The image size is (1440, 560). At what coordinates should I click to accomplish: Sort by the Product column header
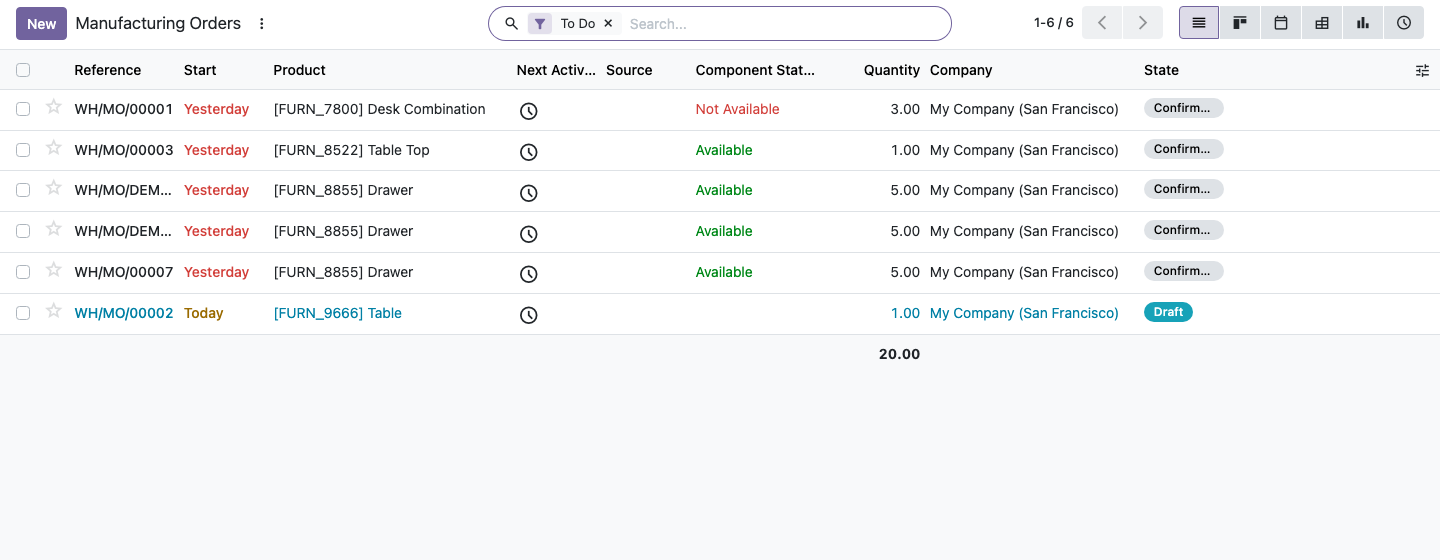coord(300,70)
